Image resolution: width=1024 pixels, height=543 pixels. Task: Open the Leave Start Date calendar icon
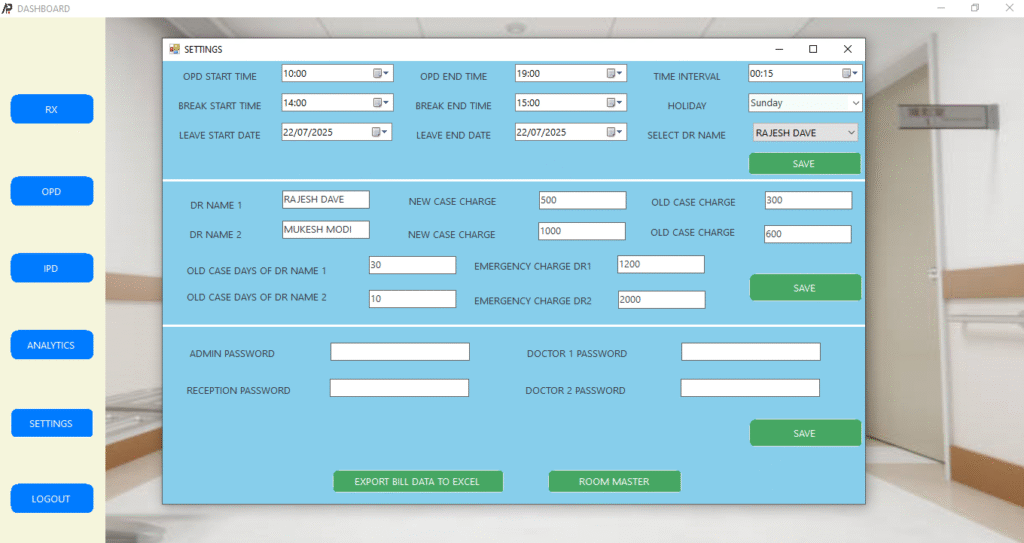click(x=381, y=132)
